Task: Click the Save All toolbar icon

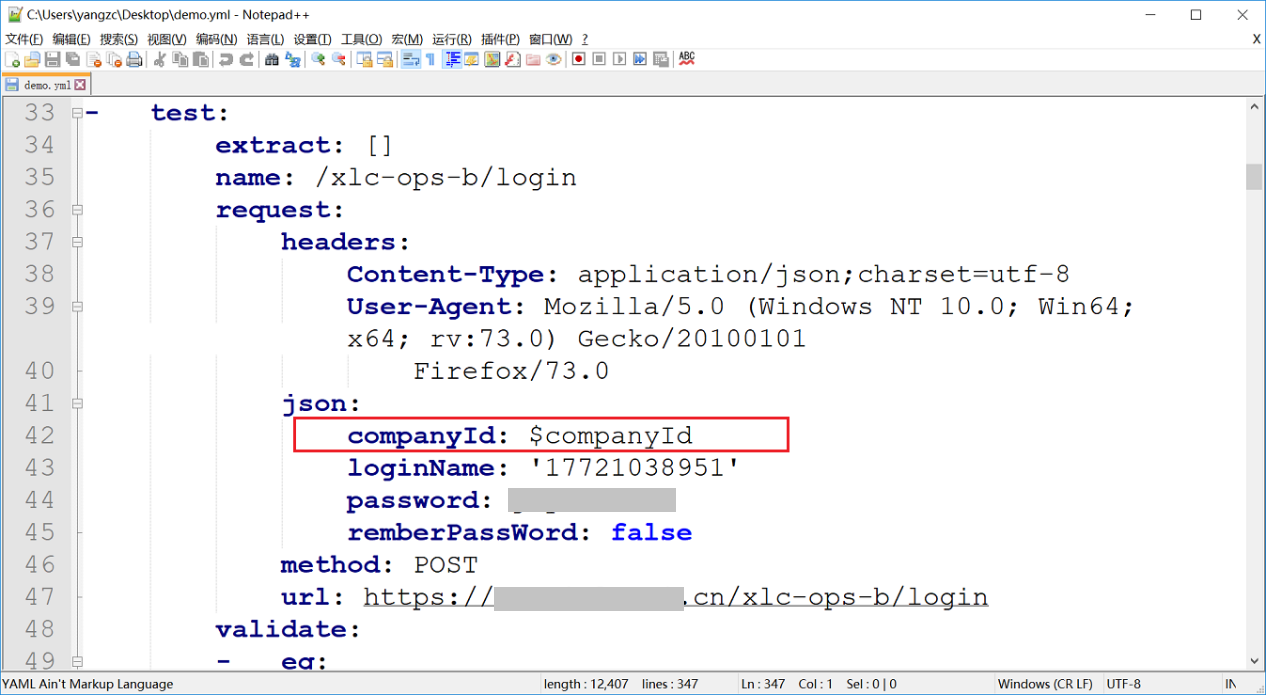Action: click(x=72, y=60)
